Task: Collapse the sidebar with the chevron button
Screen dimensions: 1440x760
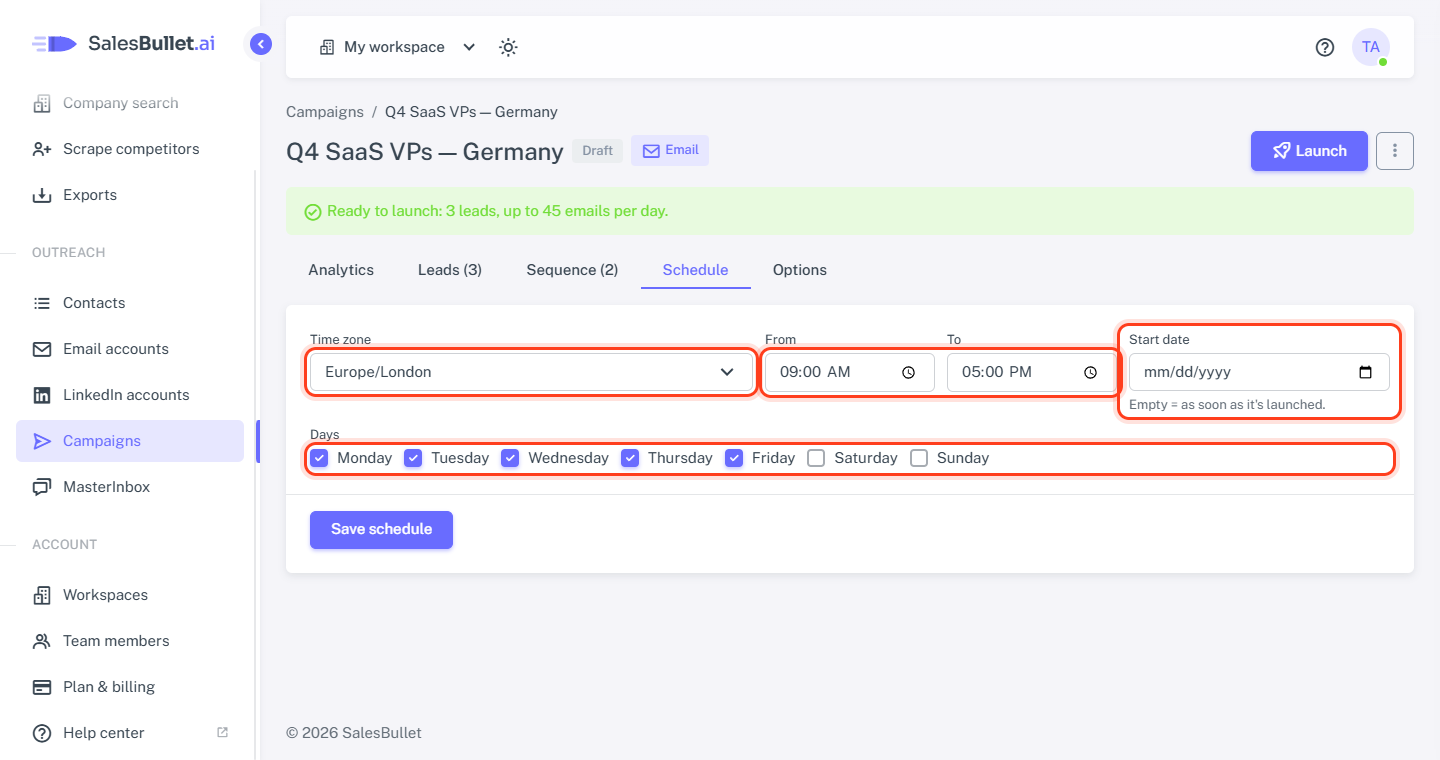Action: point(261,44)
